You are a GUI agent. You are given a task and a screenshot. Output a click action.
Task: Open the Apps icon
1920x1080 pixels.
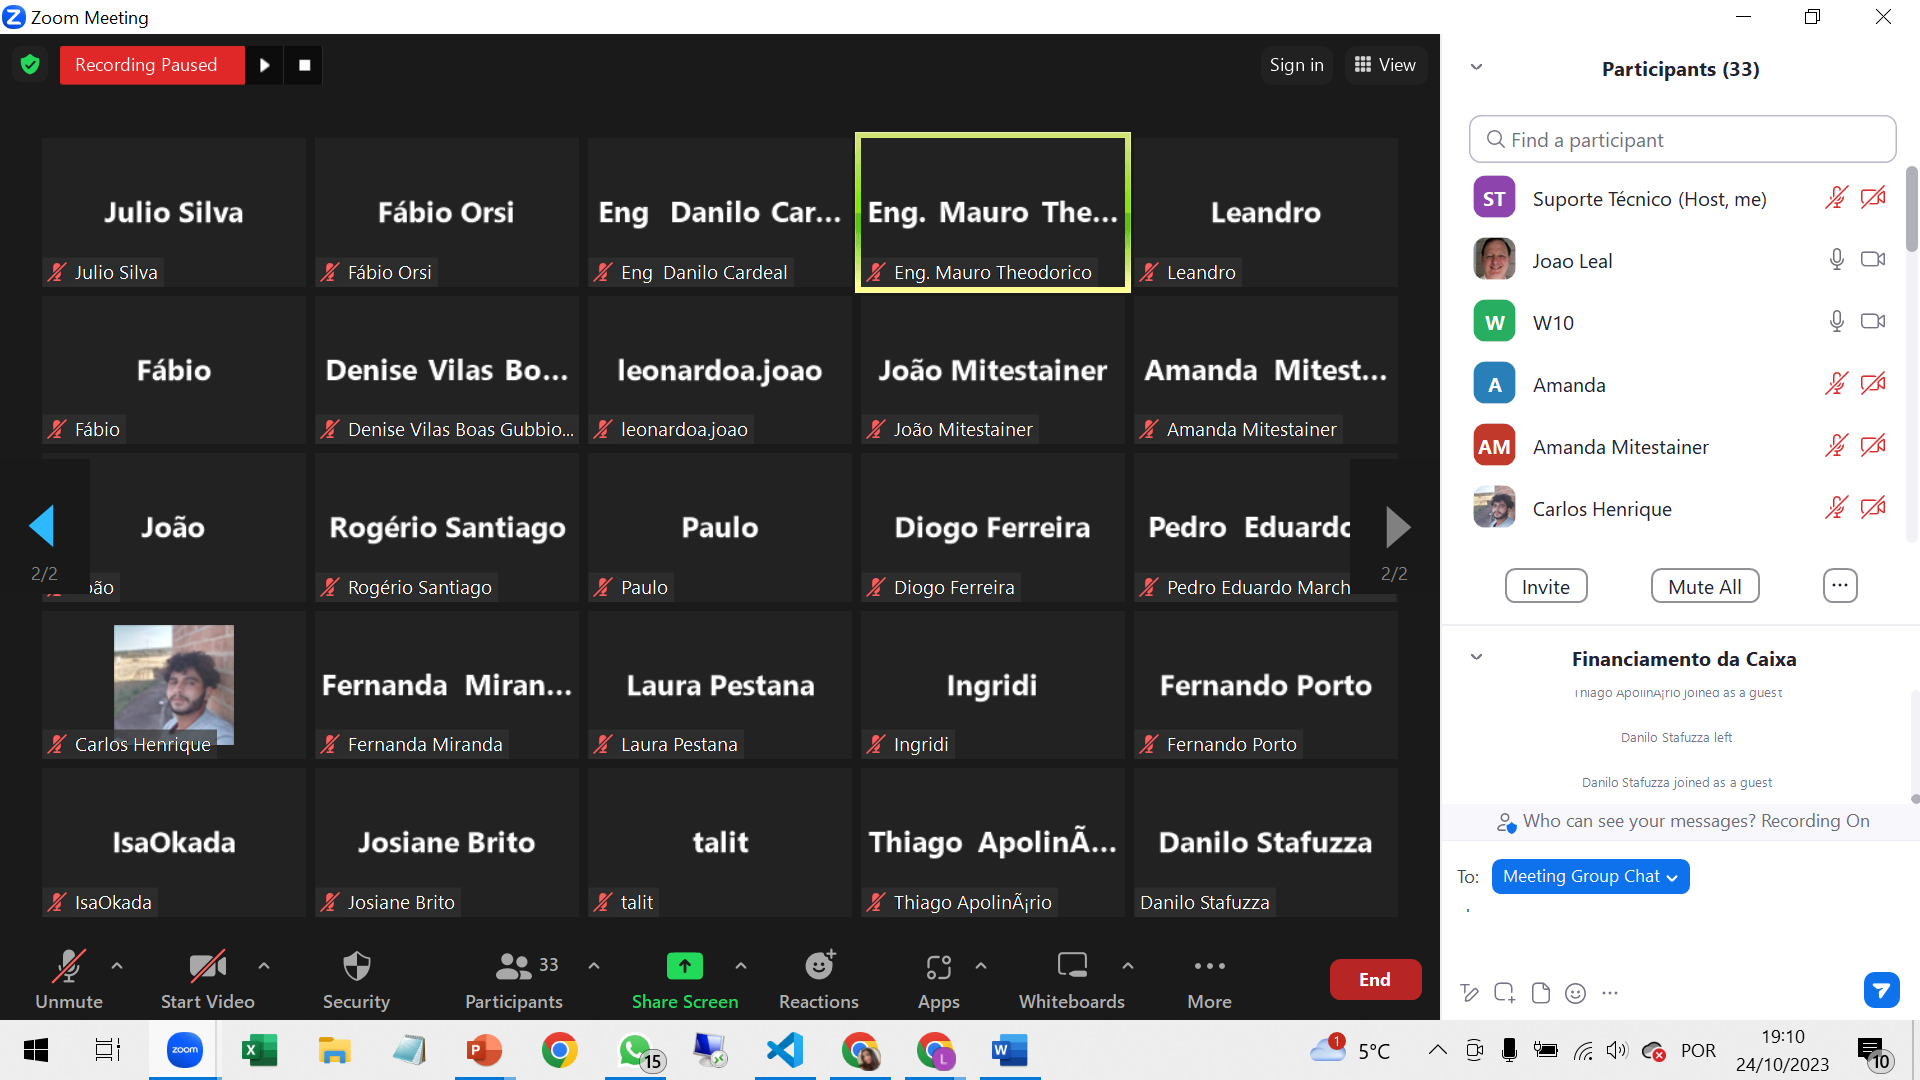[938, 967]
